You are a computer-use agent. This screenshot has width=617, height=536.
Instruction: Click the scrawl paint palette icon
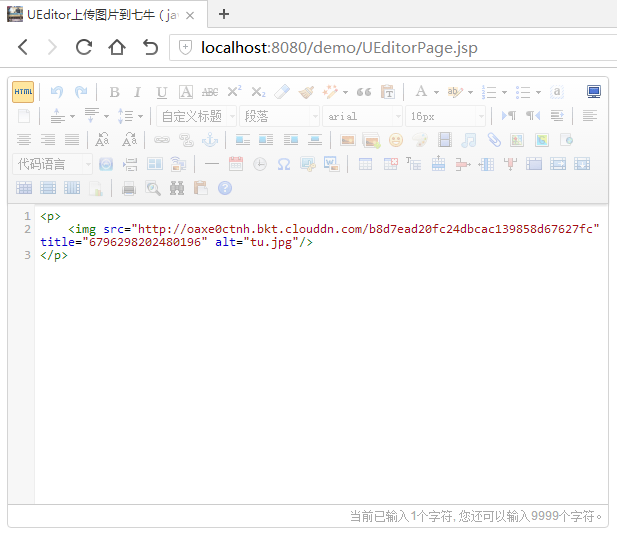[420, 140]
